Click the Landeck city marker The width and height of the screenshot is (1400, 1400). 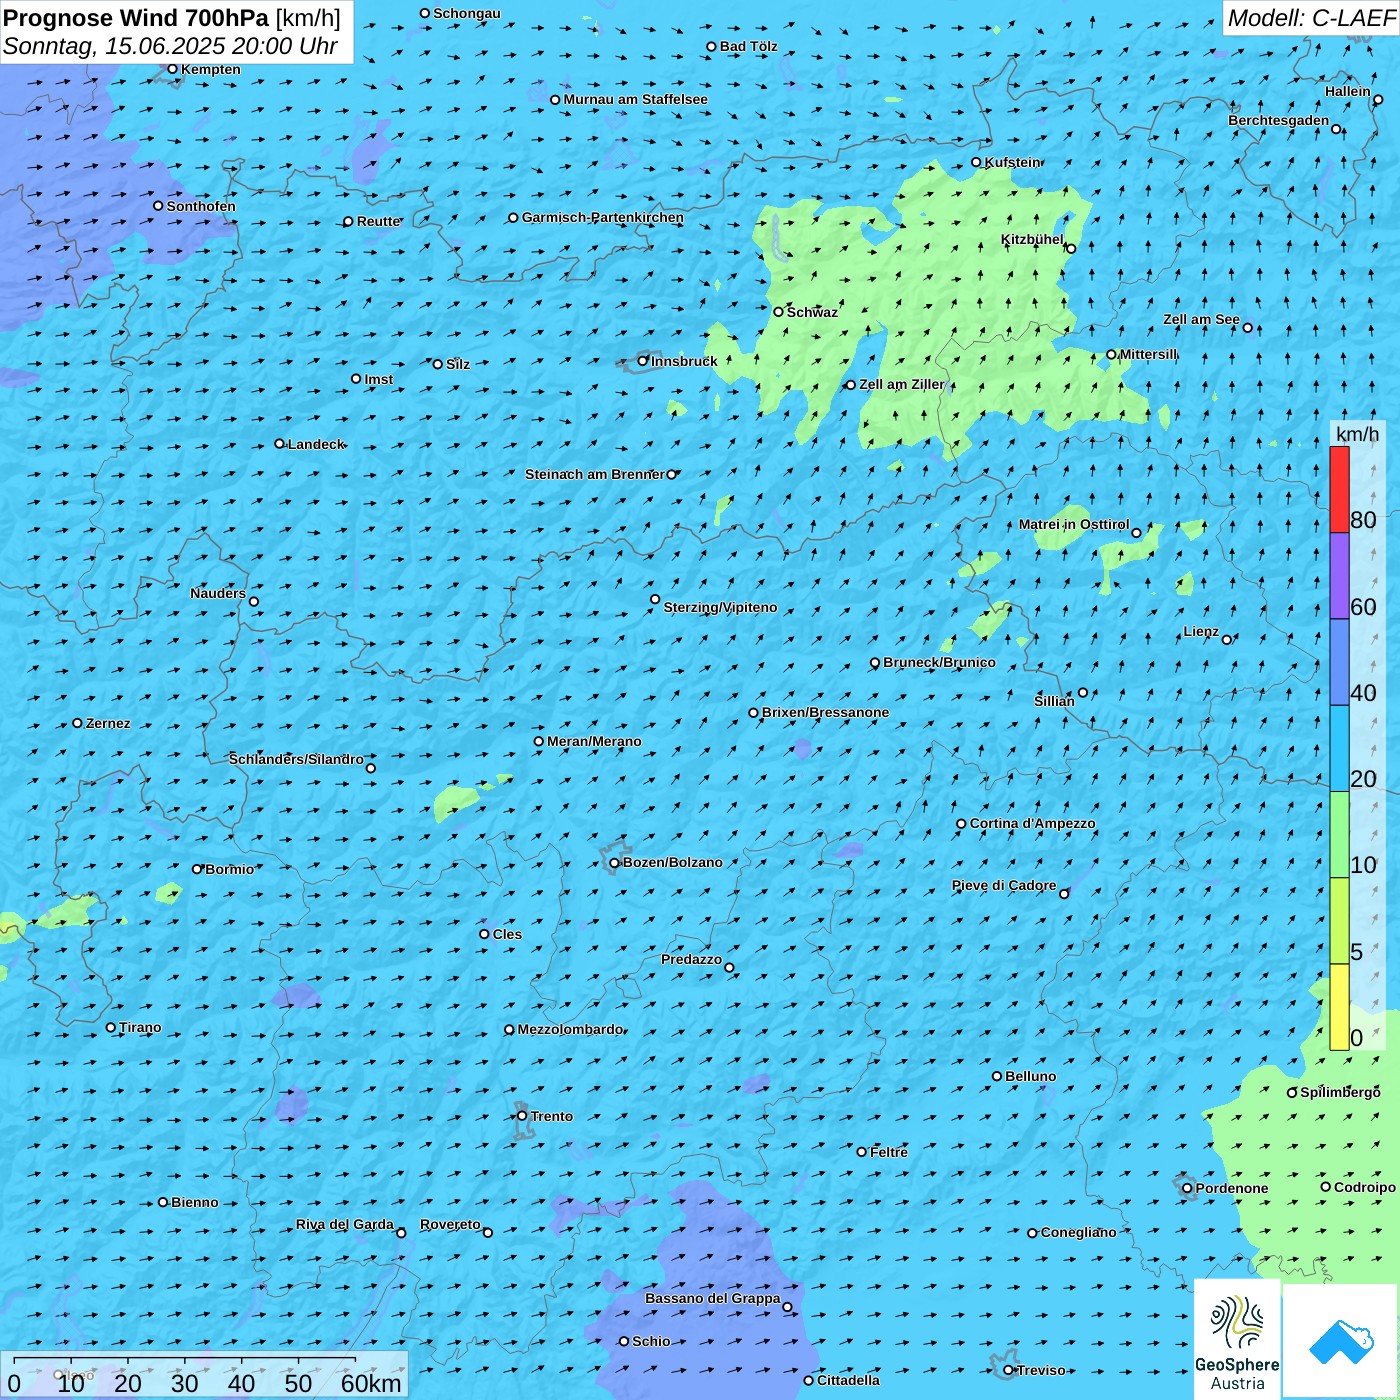[279, 444]
